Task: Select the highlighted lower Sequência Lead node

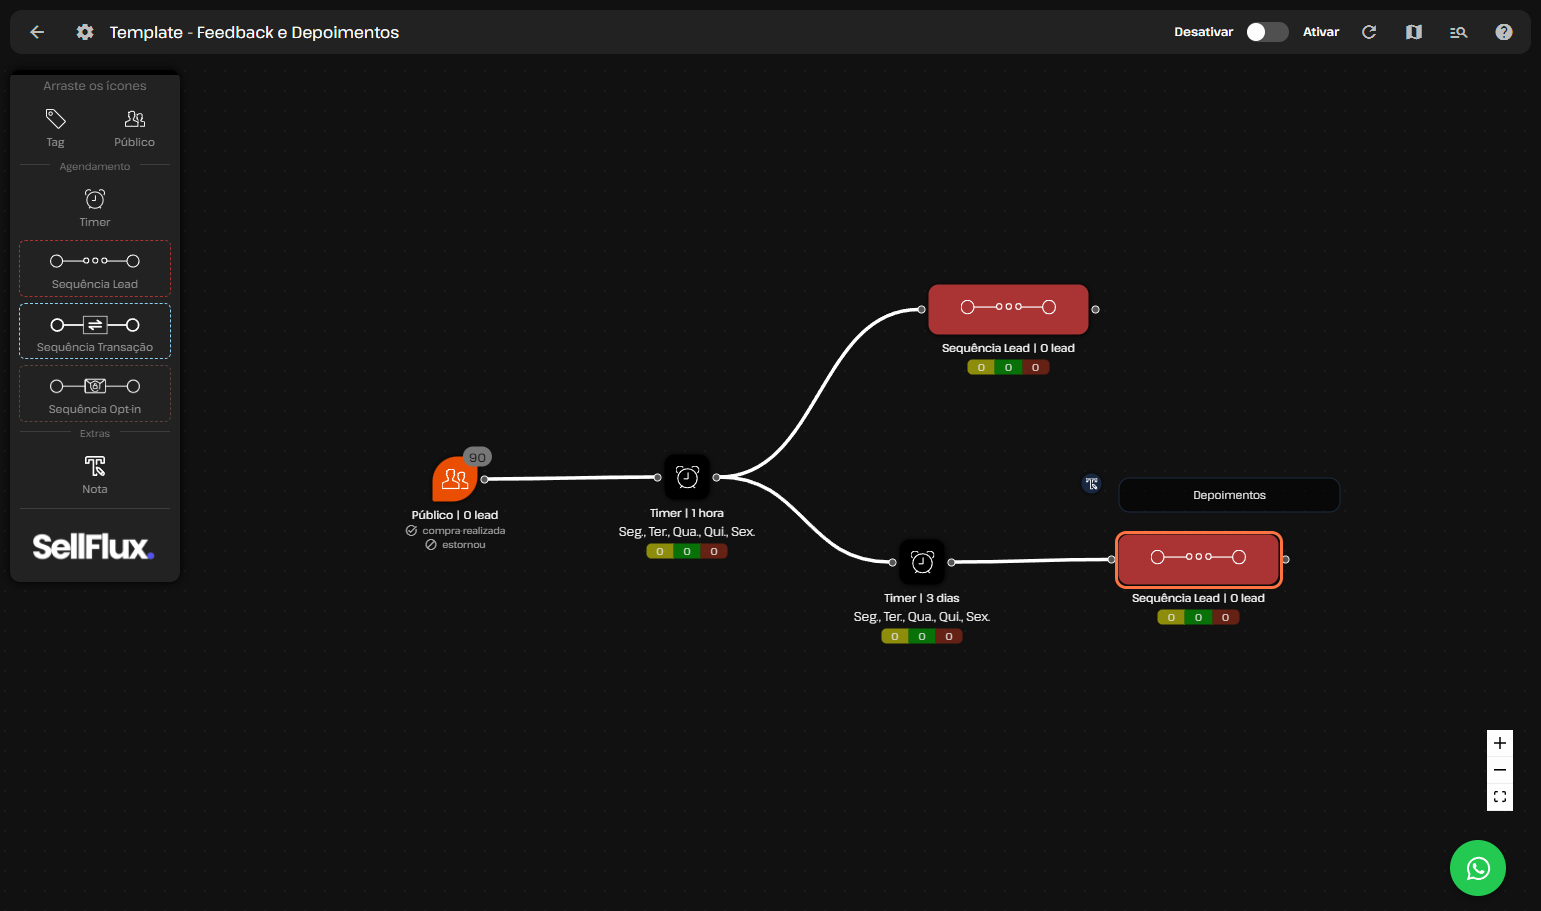Action: point(1198,559)
